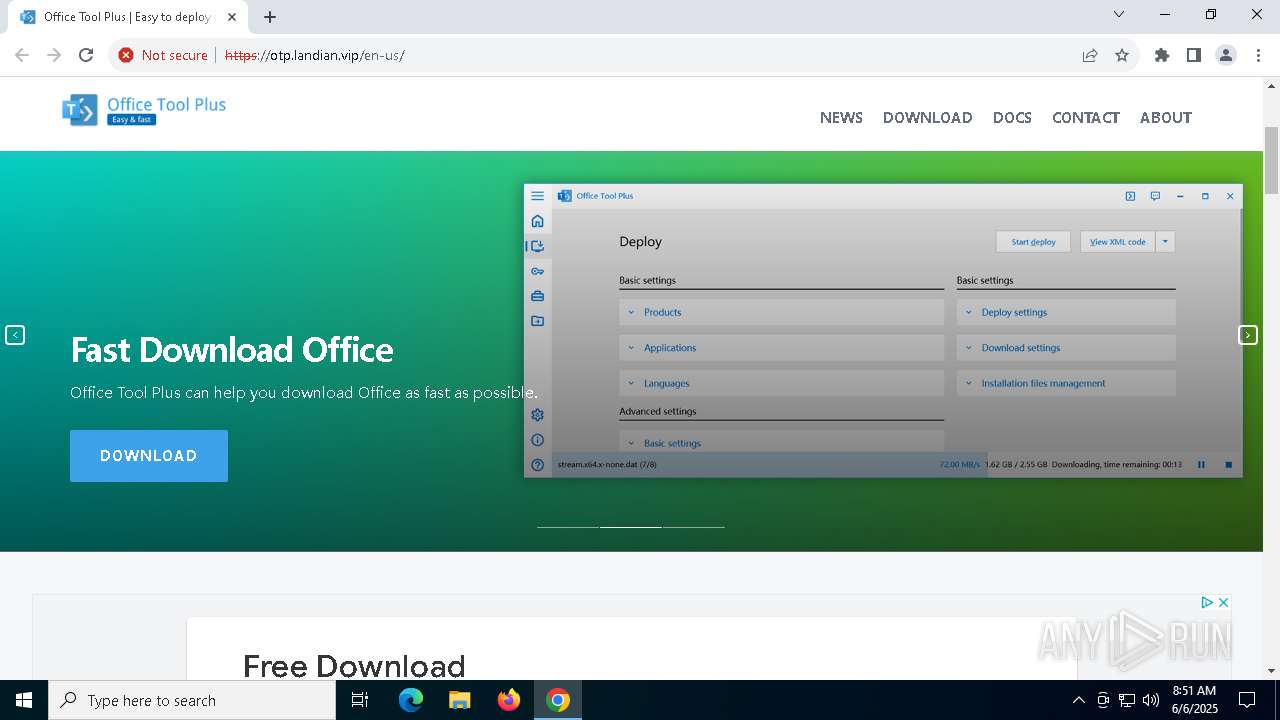
Task: Close the Office Tool Plus tab
Action: pyautogui.click(x=232, y=17)
